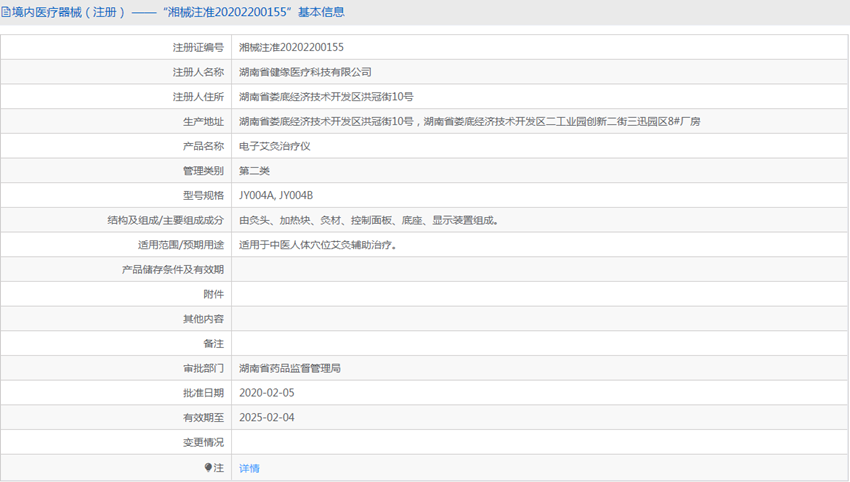Click the 附件 label
This screenshot has height=482, width=850.
point(213,294)
